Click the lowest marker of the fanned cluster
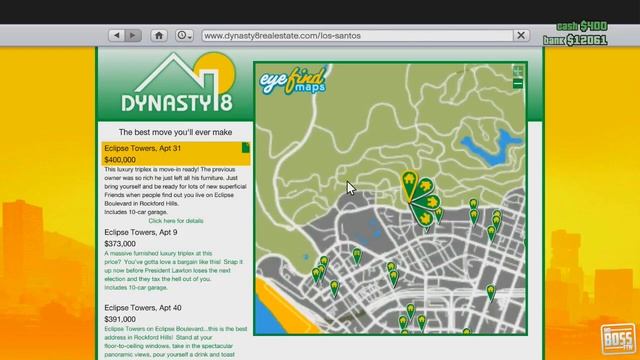The width and height of the screenshot is (640, 360). (424, 218)
